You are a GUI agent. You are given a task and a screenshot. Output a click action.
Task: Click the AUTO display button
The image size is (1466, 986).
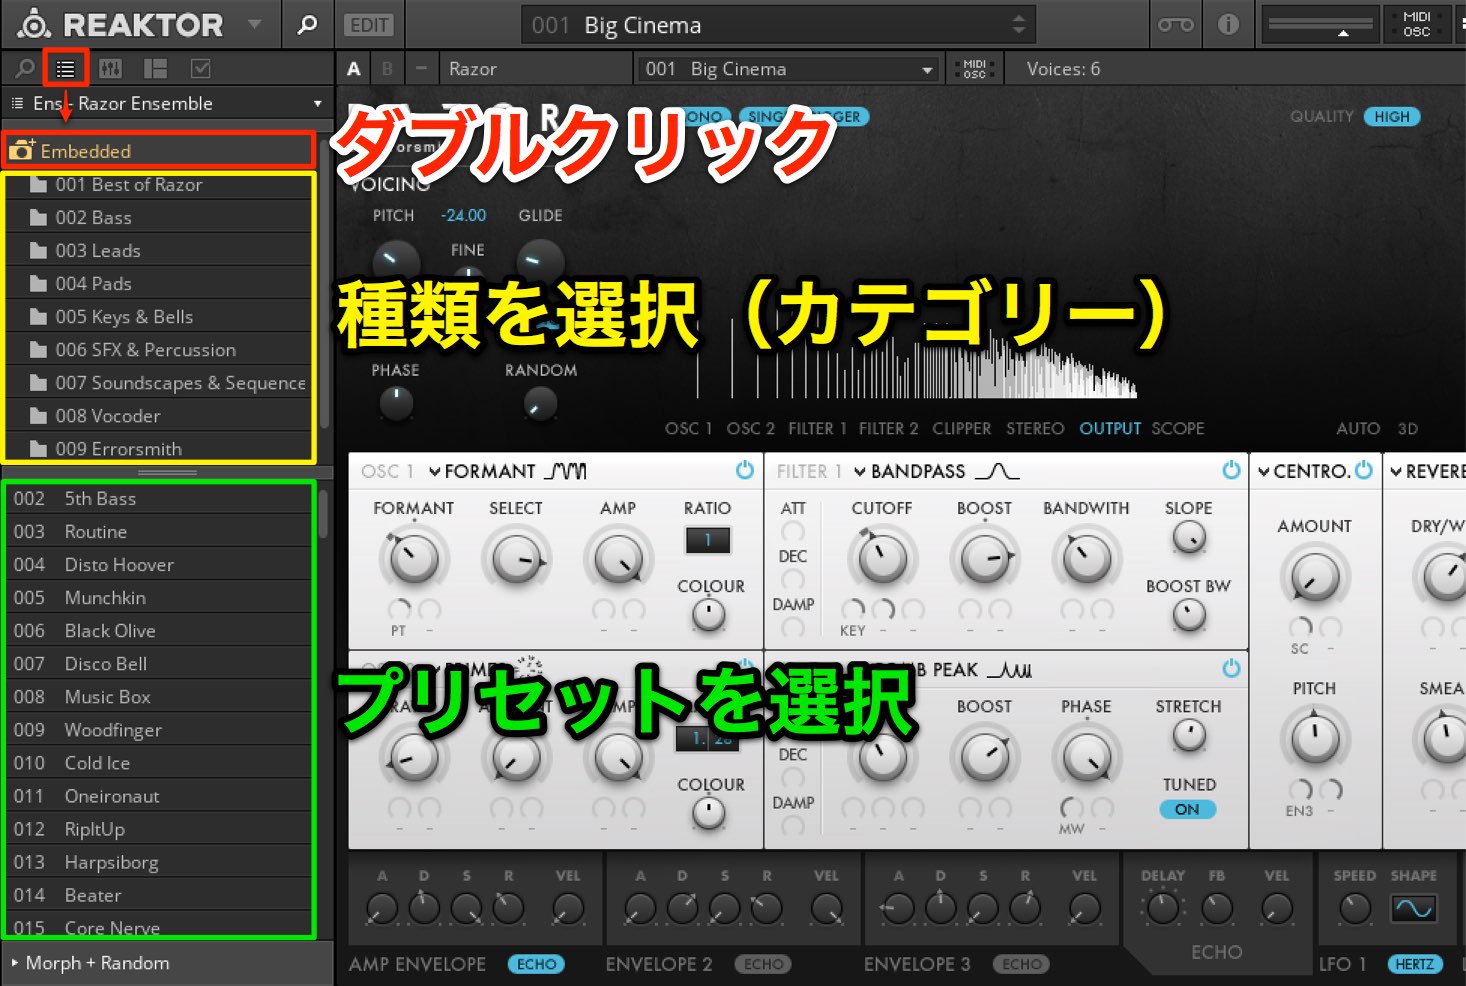click(1357, 428)
